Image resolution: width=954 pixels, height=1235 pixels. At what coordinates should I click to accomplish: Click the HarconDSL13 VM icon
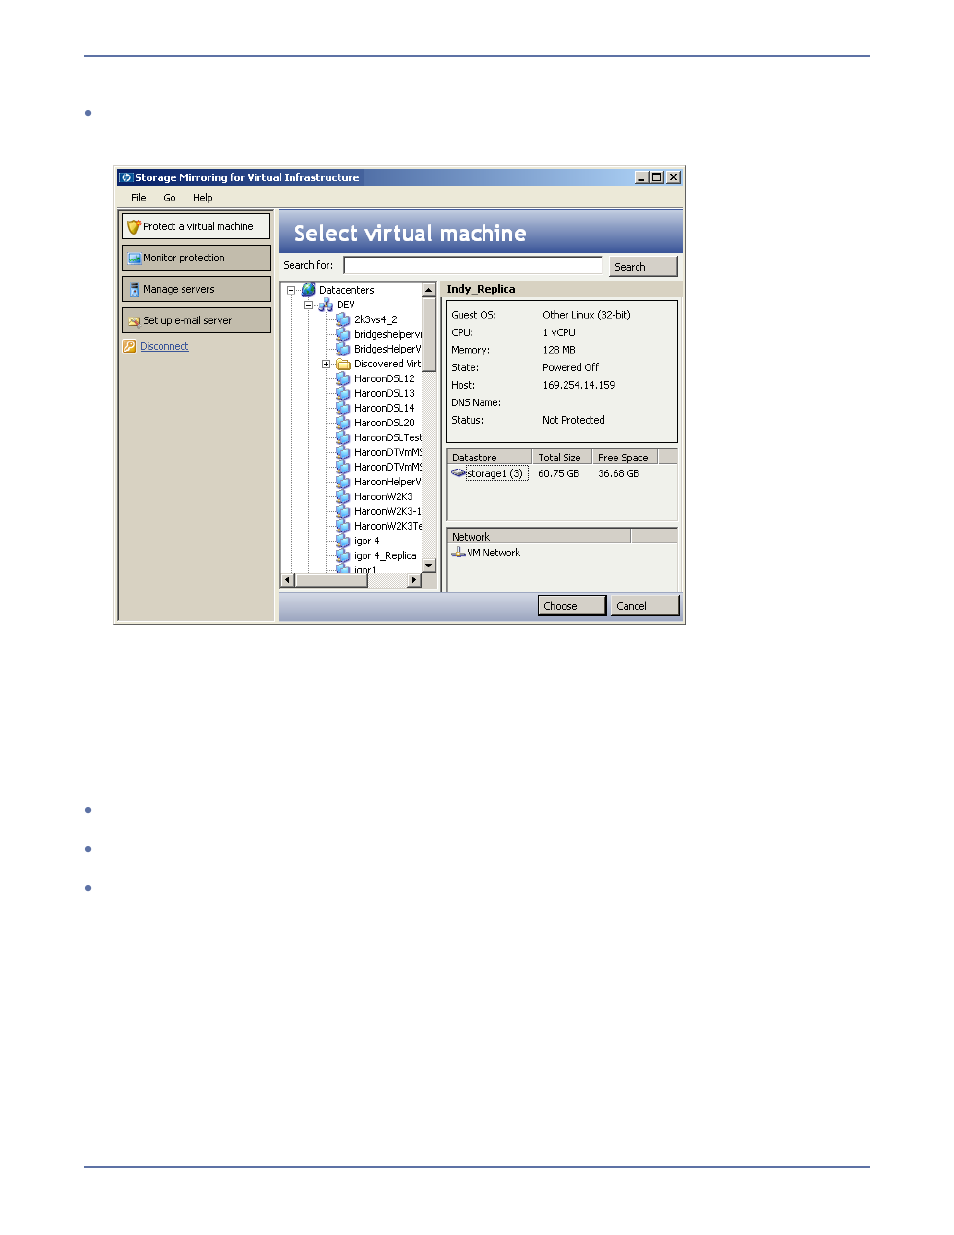(x=343, y=393)
